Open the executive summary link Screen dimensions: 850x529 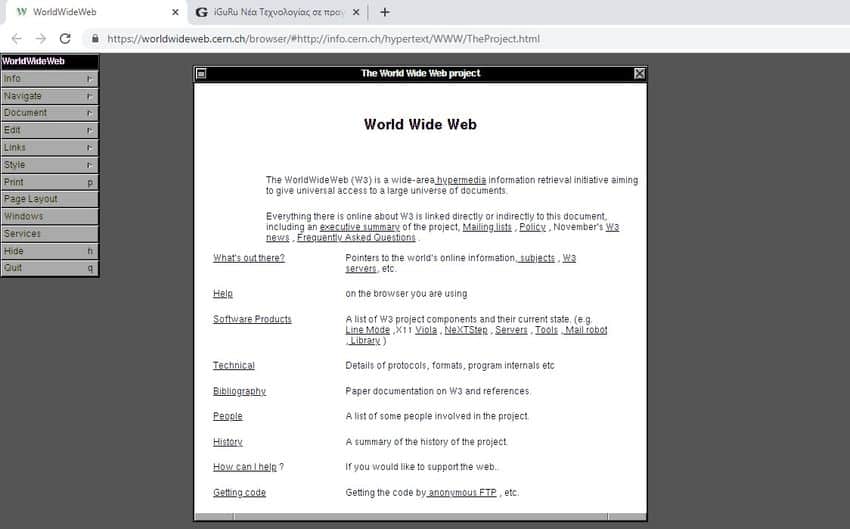point(359,227)
